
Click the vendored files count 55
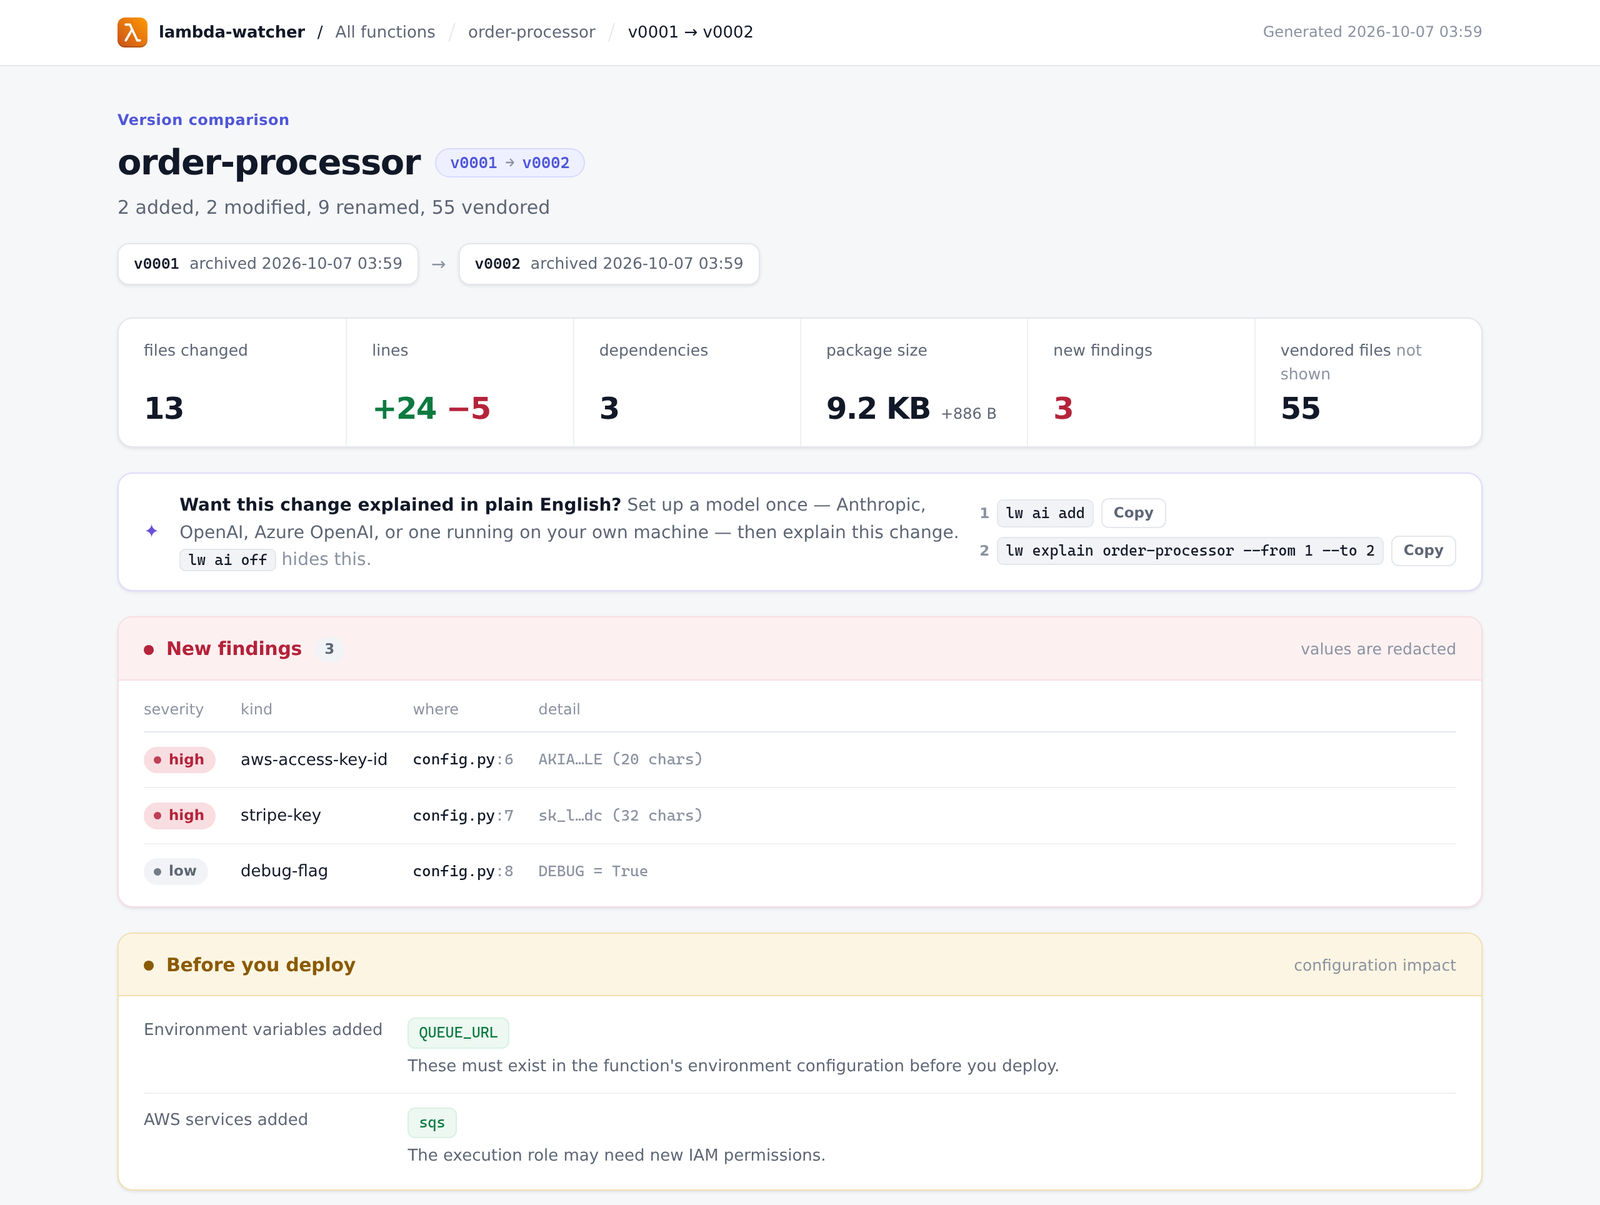tap(1300, 408)
